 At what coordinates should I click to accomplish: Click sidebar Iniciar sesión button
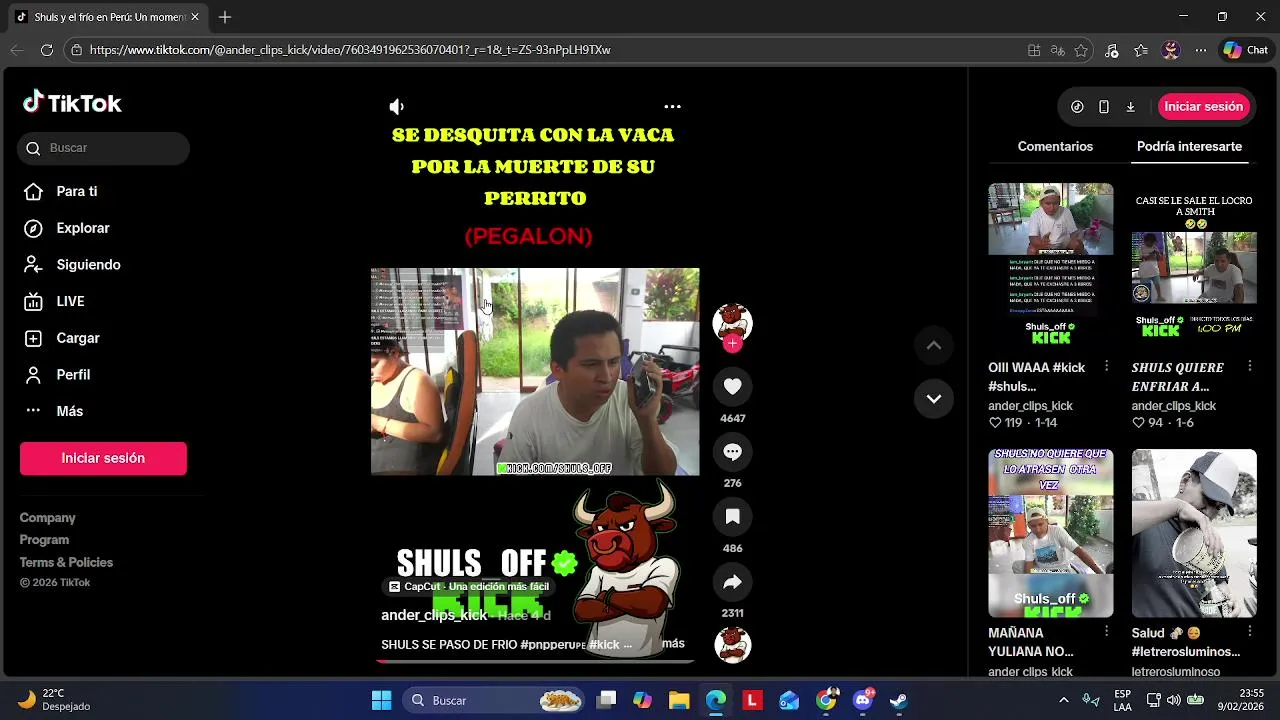coord(103,458)
